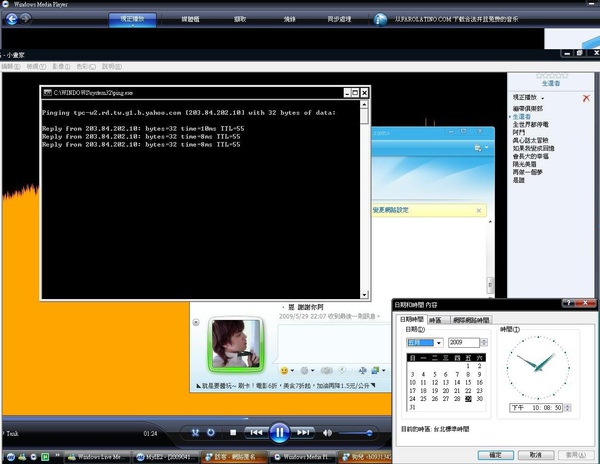Clear the playlist with red X

pyautogui.click(x=586, y=98)
